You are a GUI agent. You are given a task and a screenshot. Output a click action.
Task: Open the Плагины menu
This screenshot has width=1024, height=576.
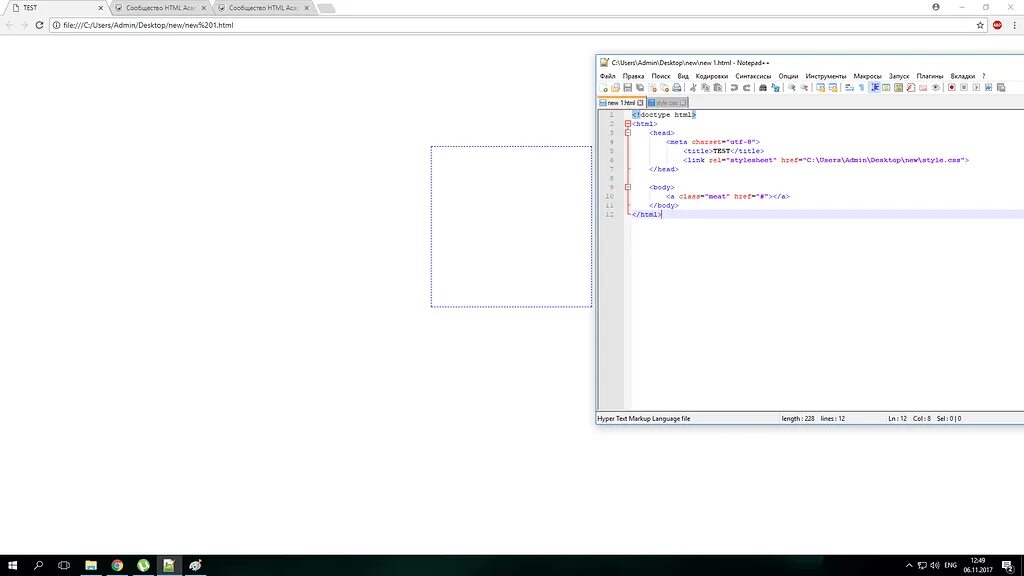pos(930,76)
